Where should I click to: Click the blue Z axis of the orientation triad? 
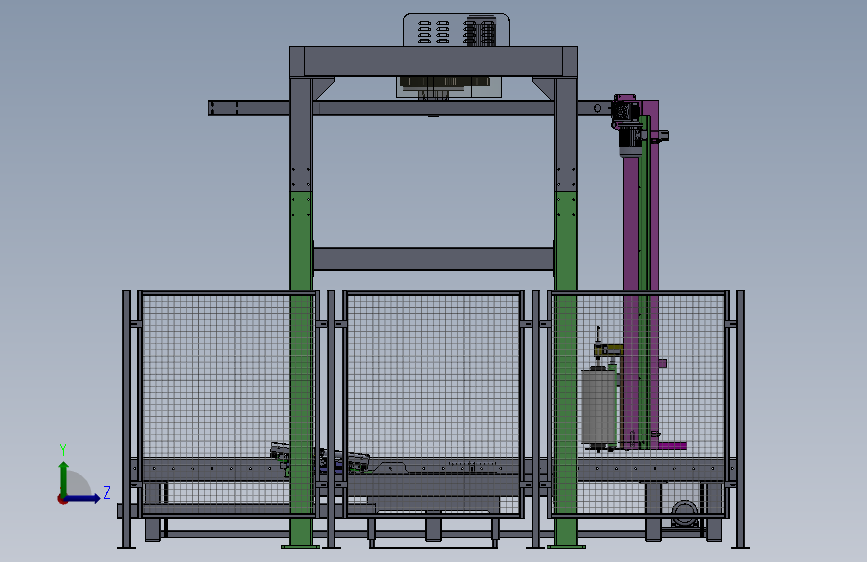pos(82,498)
